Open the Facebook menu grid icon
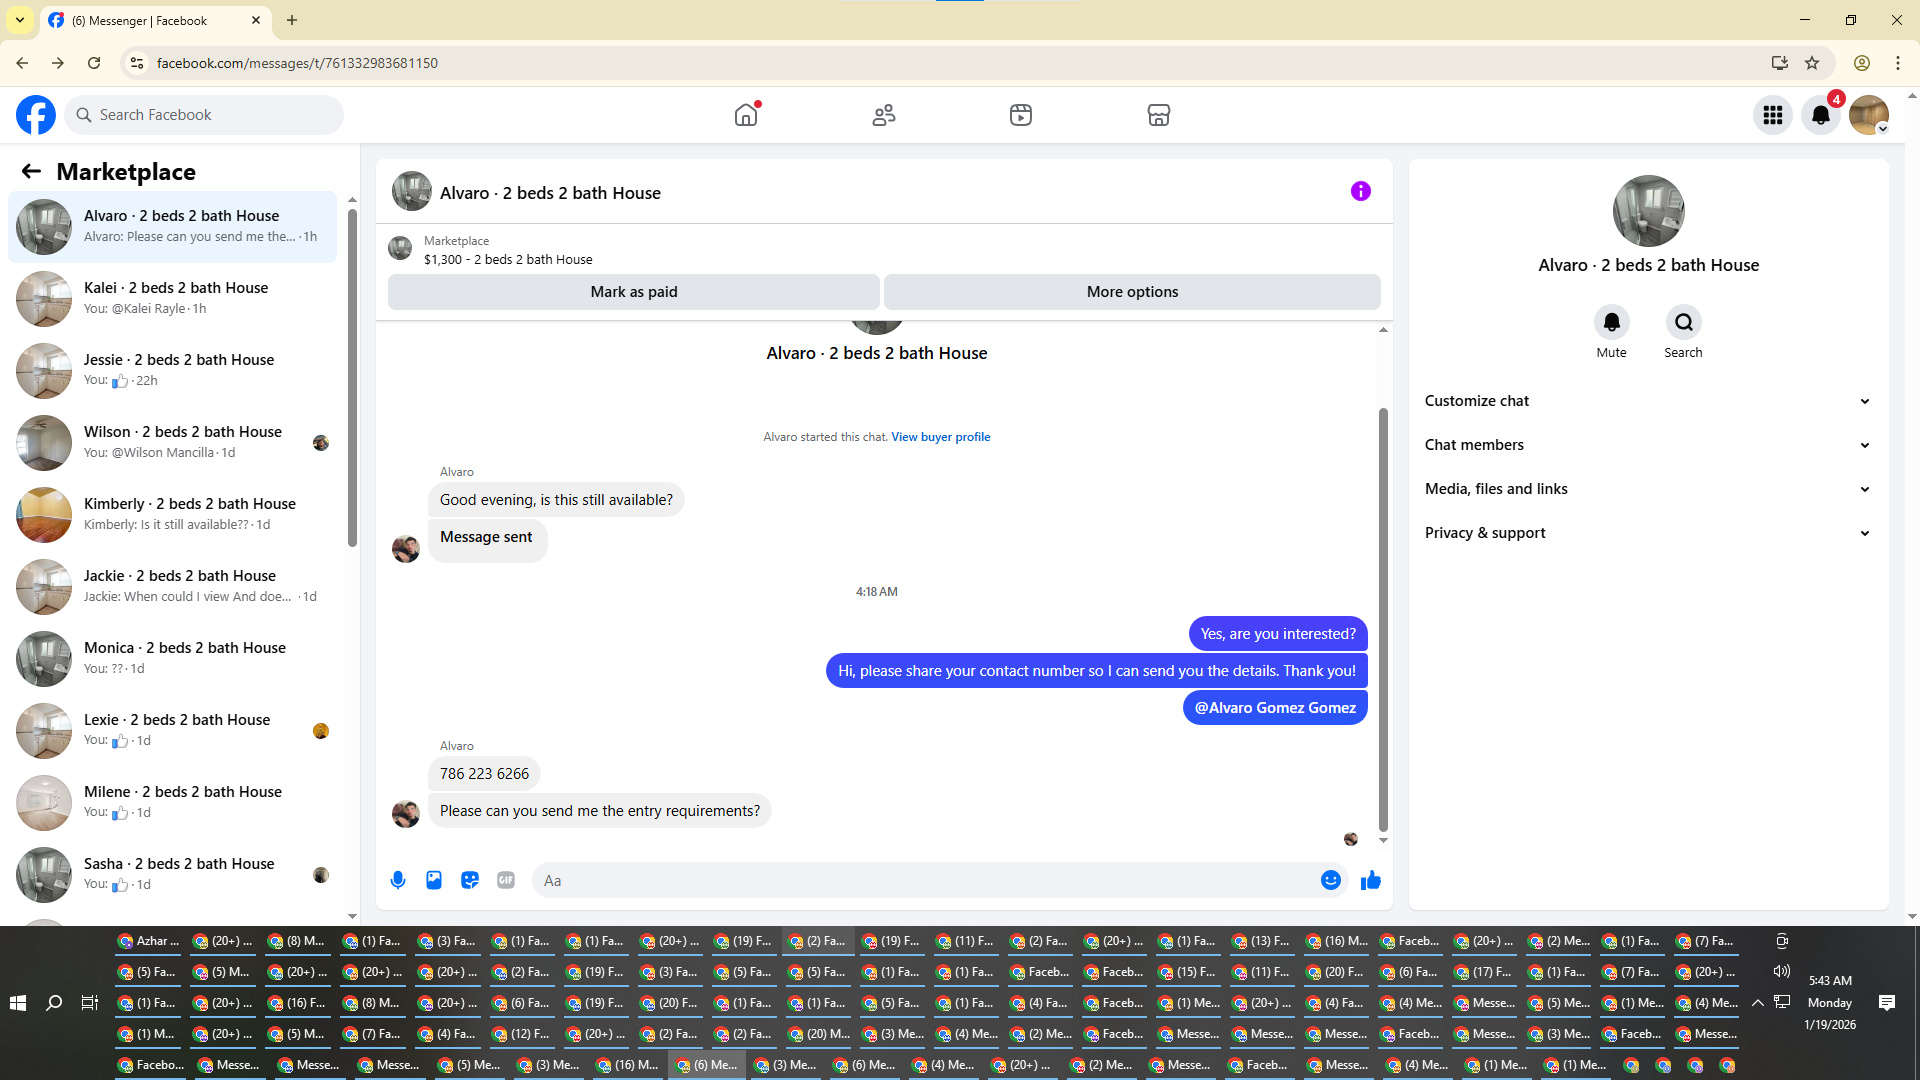 coord(1772,115)
